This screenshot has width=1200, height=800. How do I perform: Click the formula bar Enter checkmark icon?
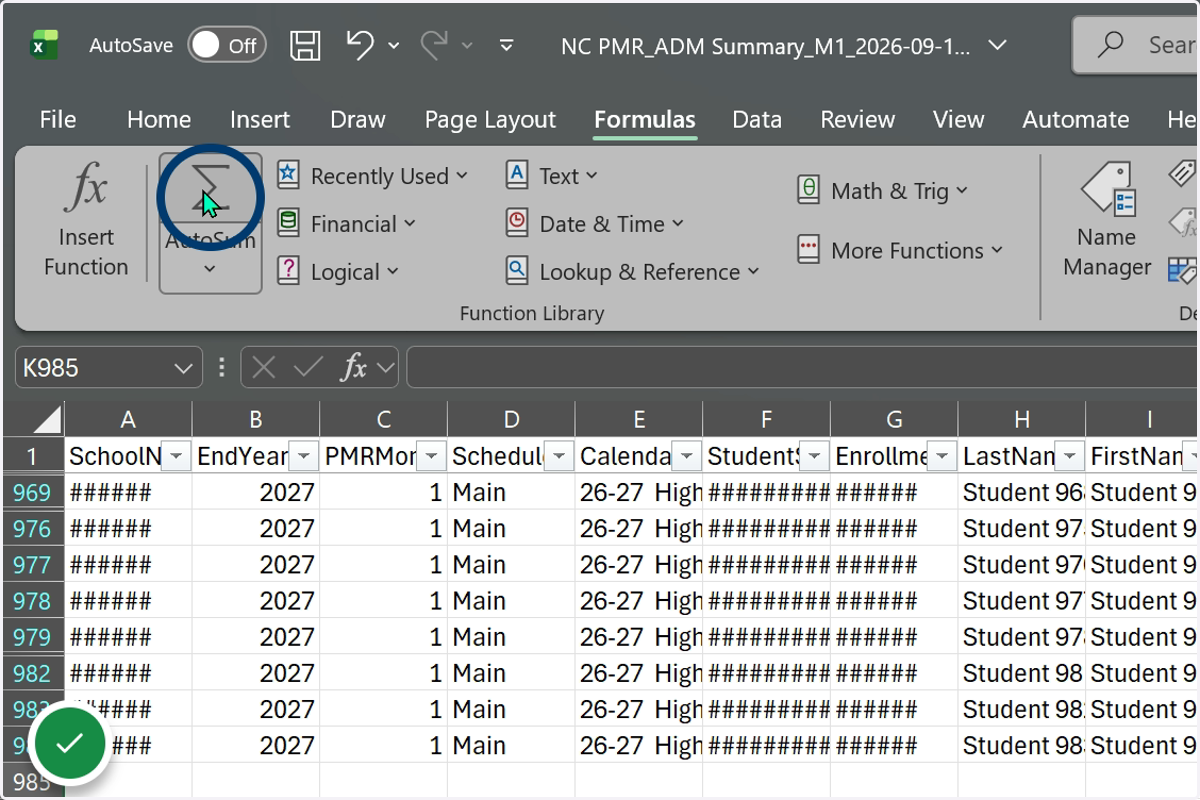pos(308,368)
